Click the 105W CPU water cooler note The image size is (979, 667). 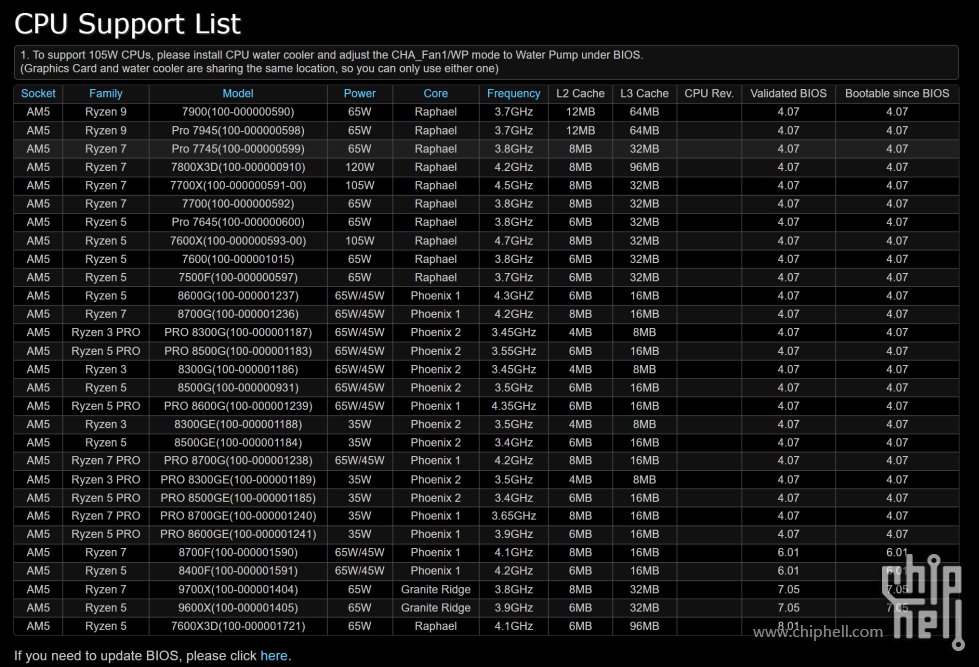[x=486, y=62]
